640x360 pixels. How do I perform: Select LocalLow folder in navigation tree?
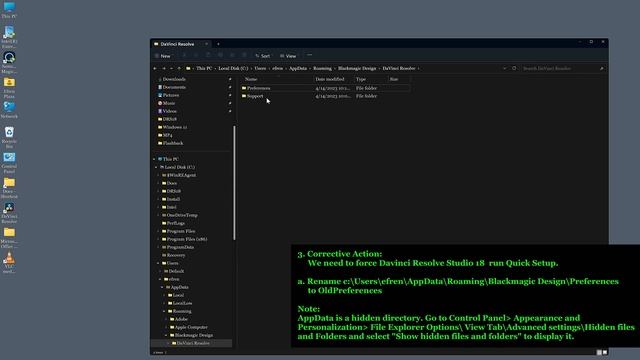[182, 303]
